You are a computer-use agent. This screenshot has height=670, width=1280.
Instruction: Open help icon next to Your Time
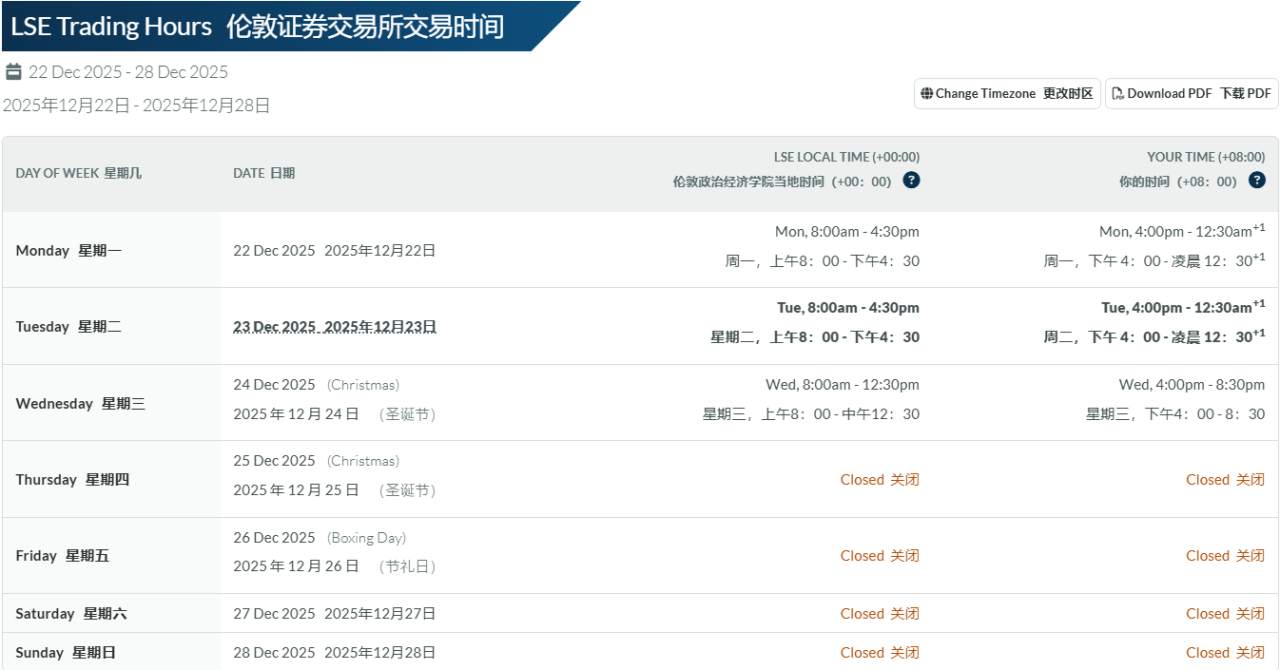point(1257,181)
